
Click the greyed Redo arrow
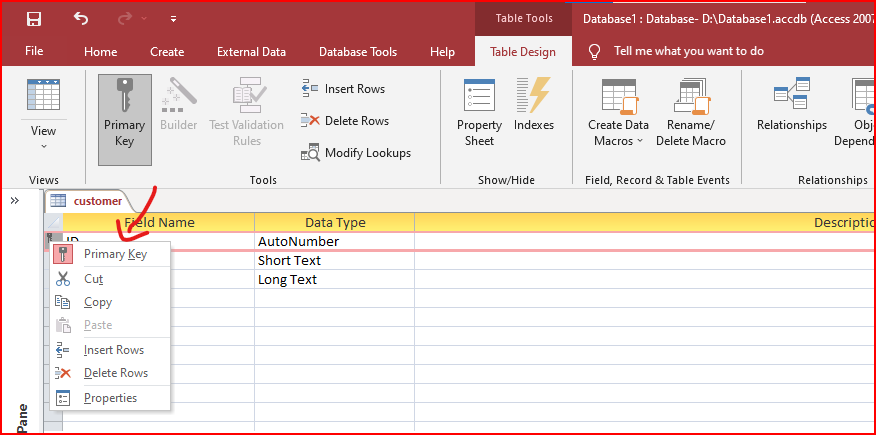click(x=125, y=19)
